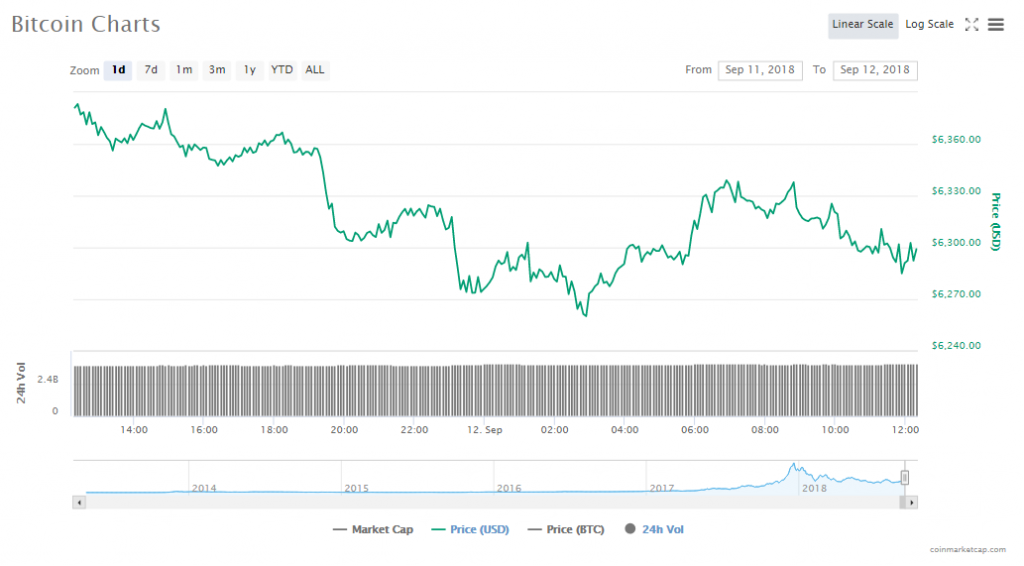Grab the navigator range handle near 2018
The width and height of the screenshot is (1024, 566).
tap(904, 478)
